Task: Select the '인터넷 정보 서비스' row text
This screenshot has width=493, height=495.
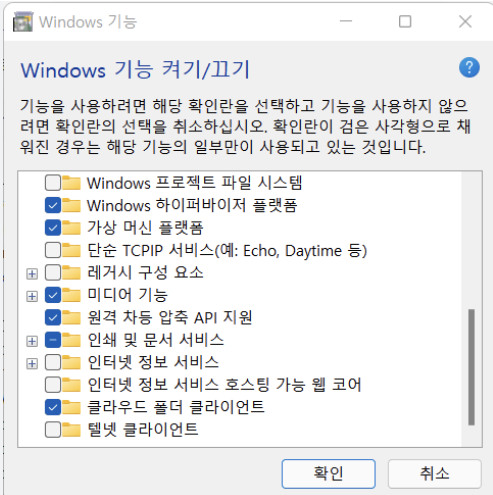Action: [153, 362]
